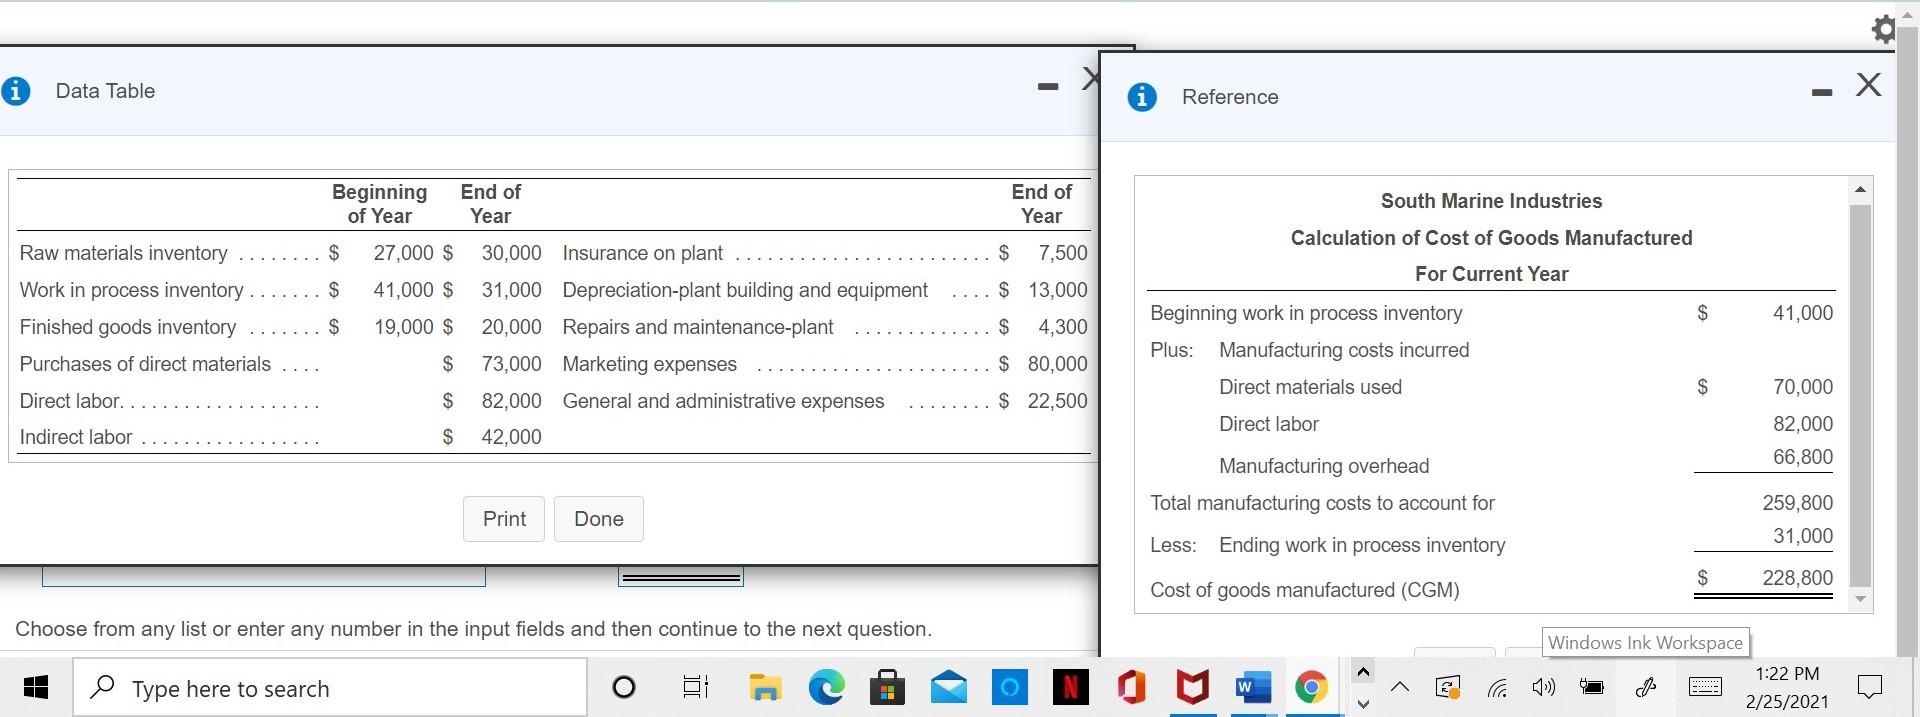Open the Wi-Fi network tray icon
This screenshot has width=1920, height=717.
pyautogui.click(x=1497, y=687)
